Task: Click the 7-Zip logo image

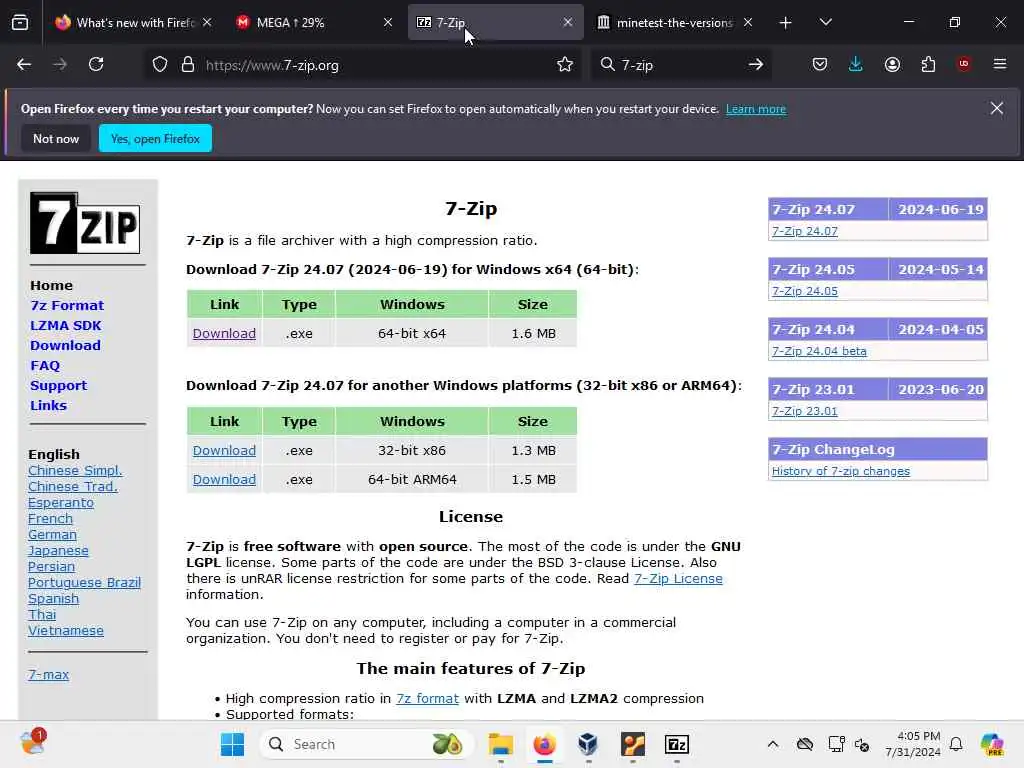Action: [85, 223]
